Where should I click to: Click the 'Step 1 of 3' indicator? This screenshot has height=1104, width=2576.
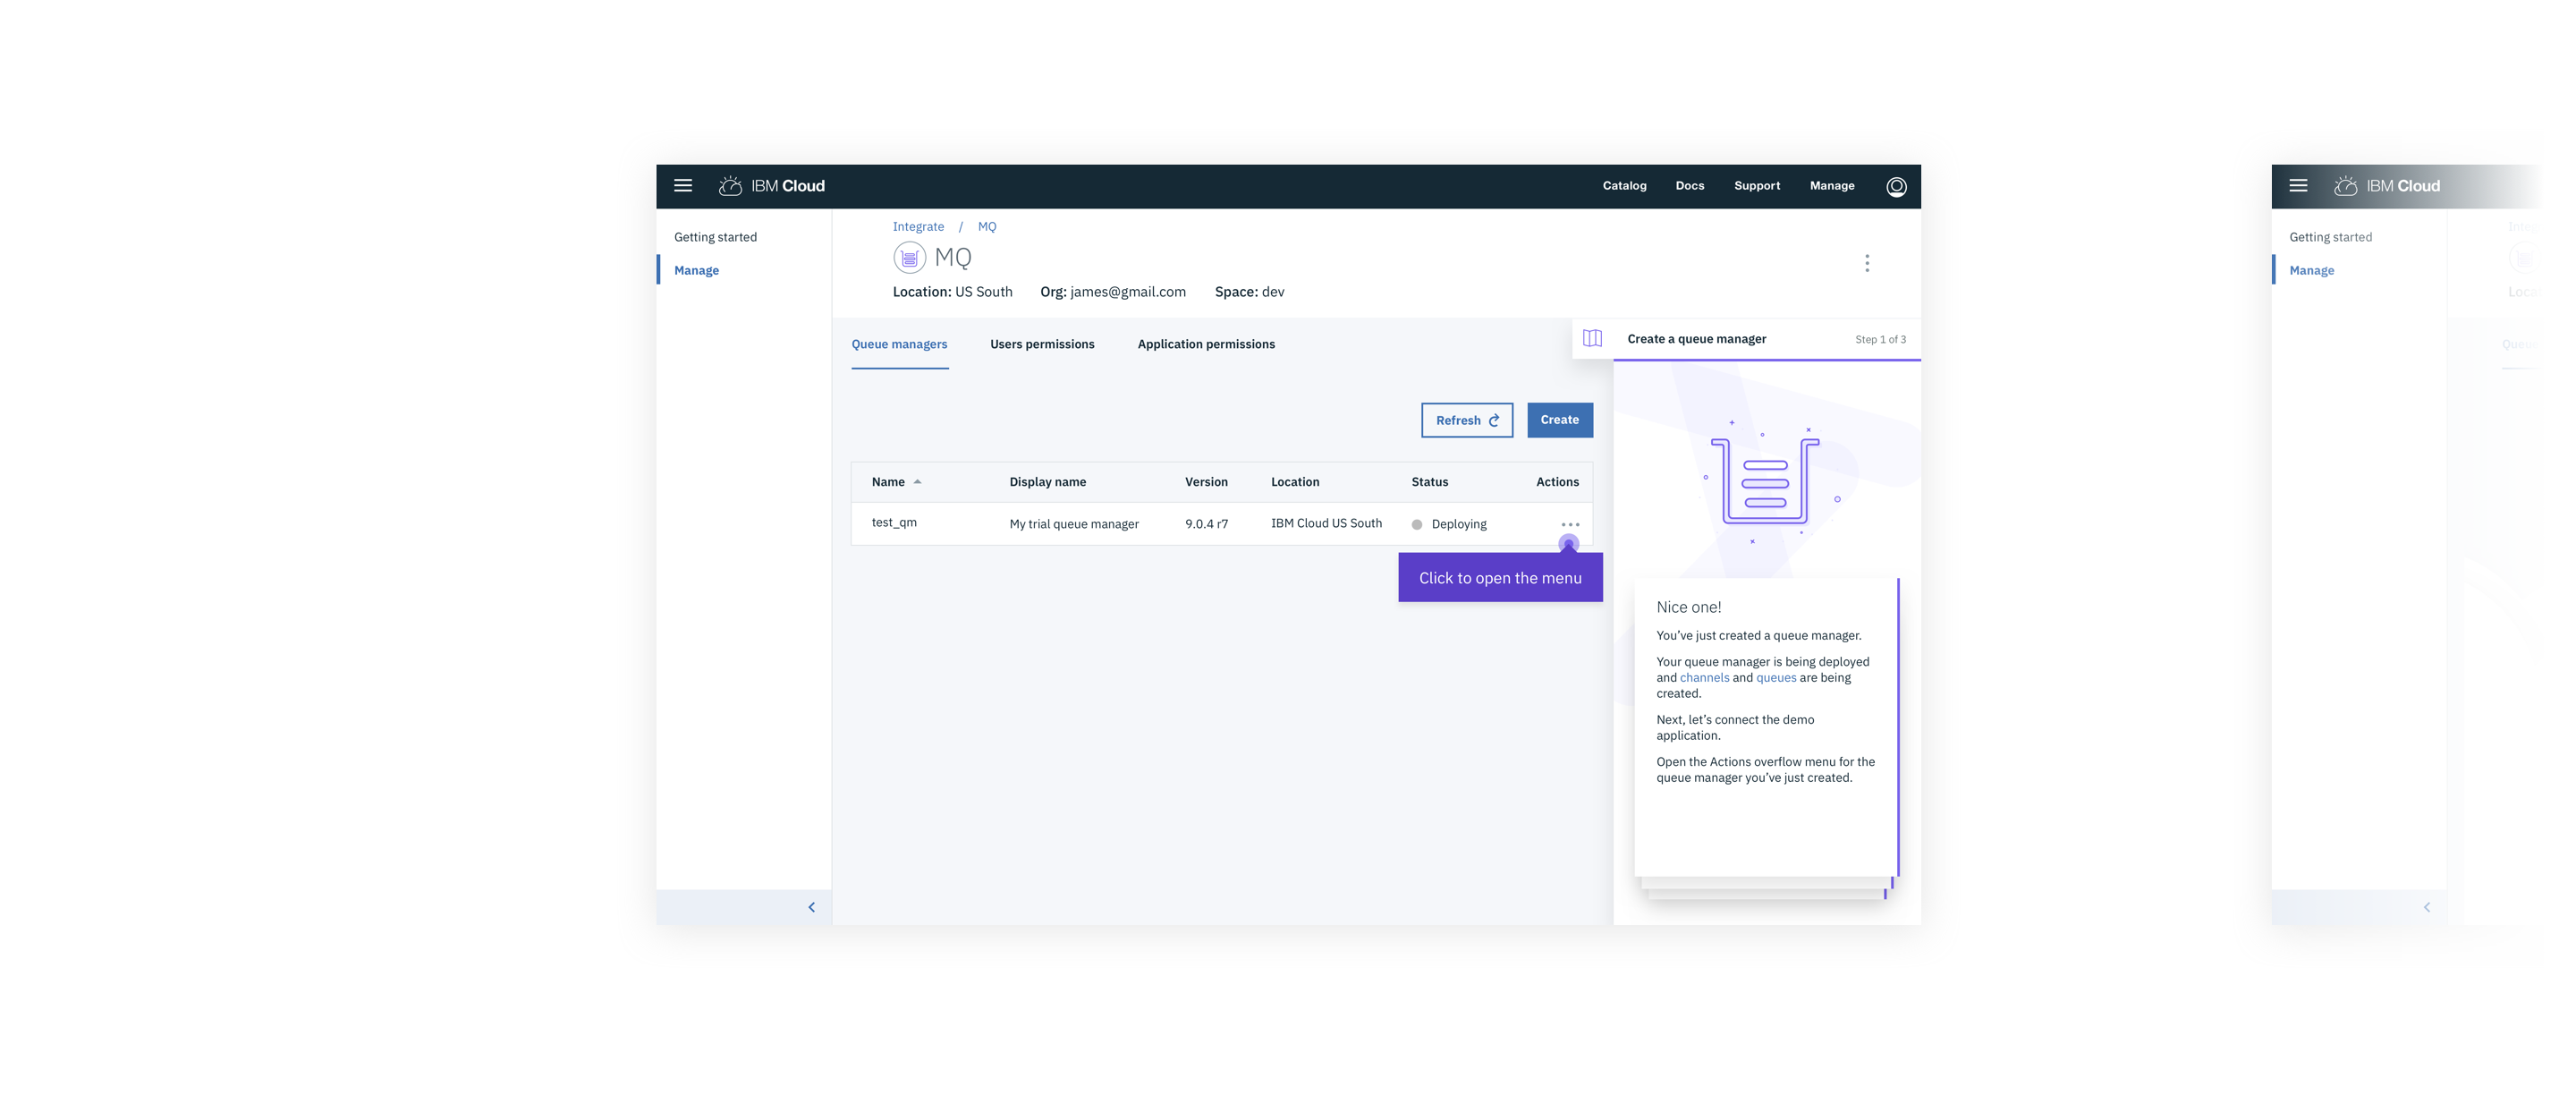click(x=1880, y=340)
